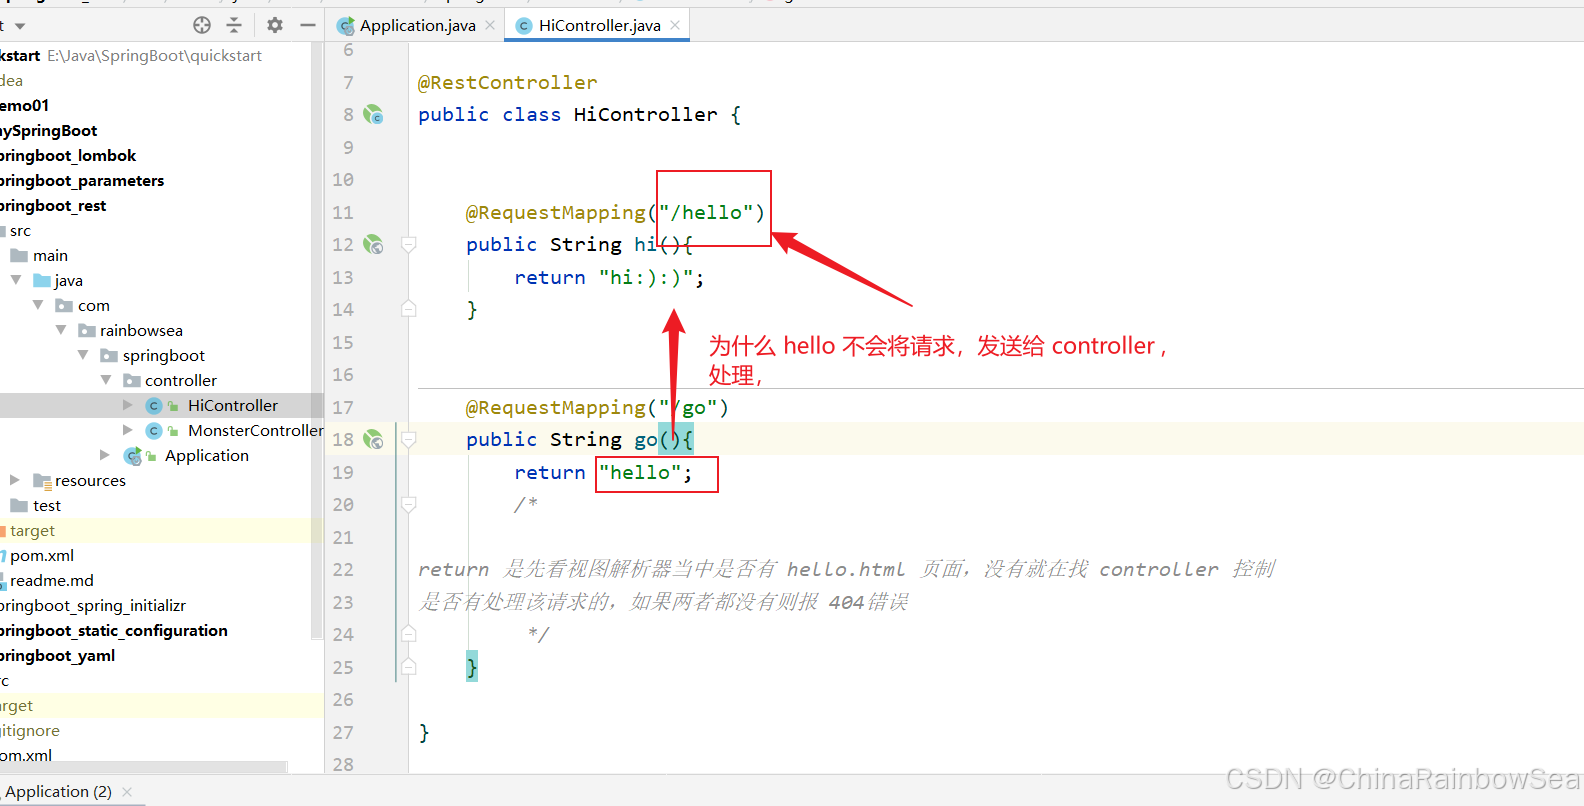
Task: Click the gutter icon on line 8
Action: click(373, 115)
